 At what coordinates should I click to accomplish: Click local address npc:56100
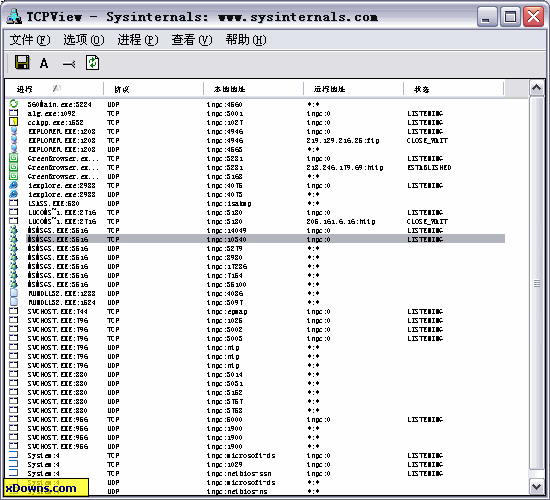227,285
